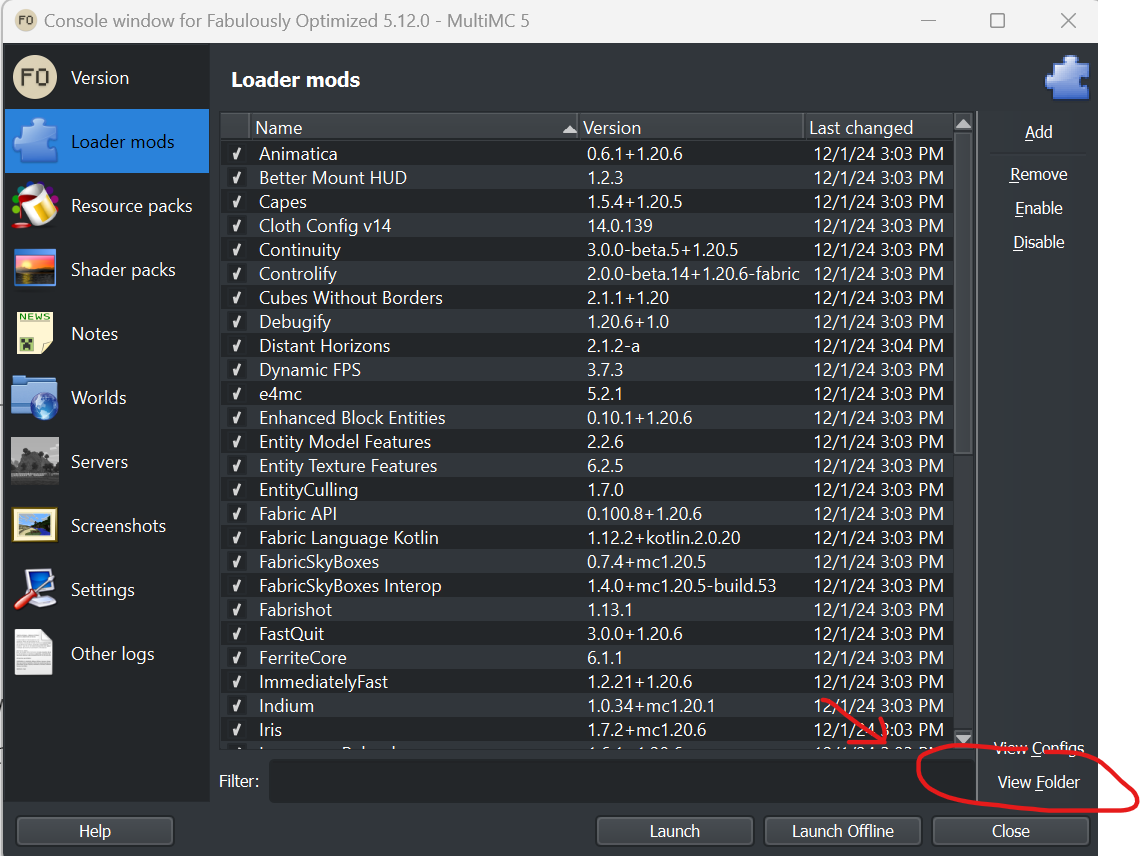
Task: Select the FastQuit mod name
Action: click(x=291, y=635)
